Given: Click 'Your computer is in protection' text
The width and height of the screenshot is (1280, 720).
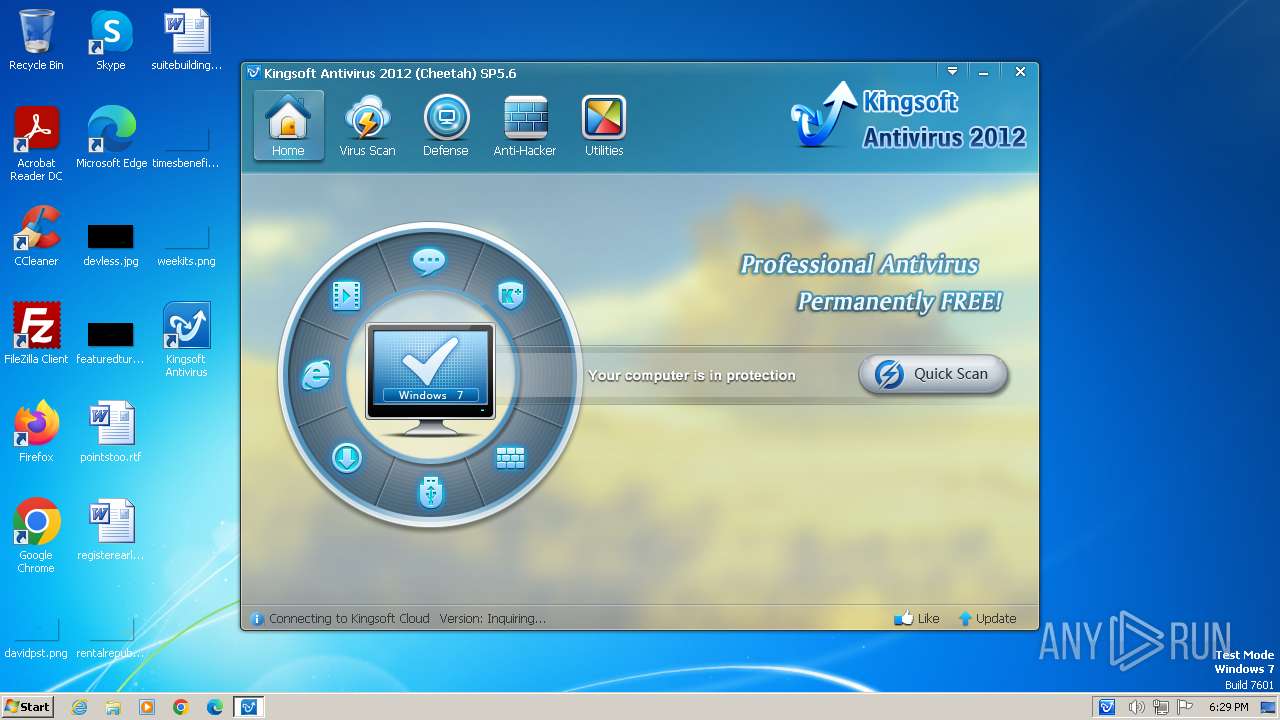Looking at the screenshot, I should 692,375.
